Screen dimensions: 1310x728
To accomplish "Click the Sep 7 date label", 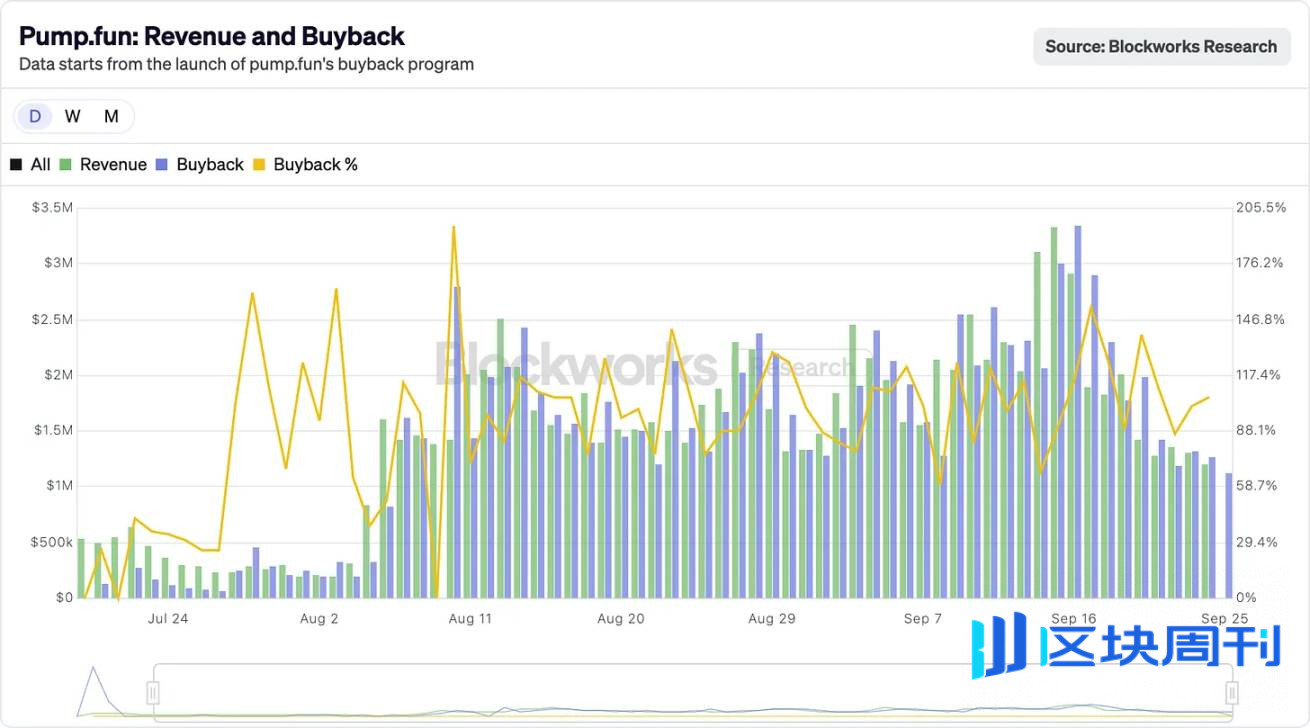I will point(923,618).
